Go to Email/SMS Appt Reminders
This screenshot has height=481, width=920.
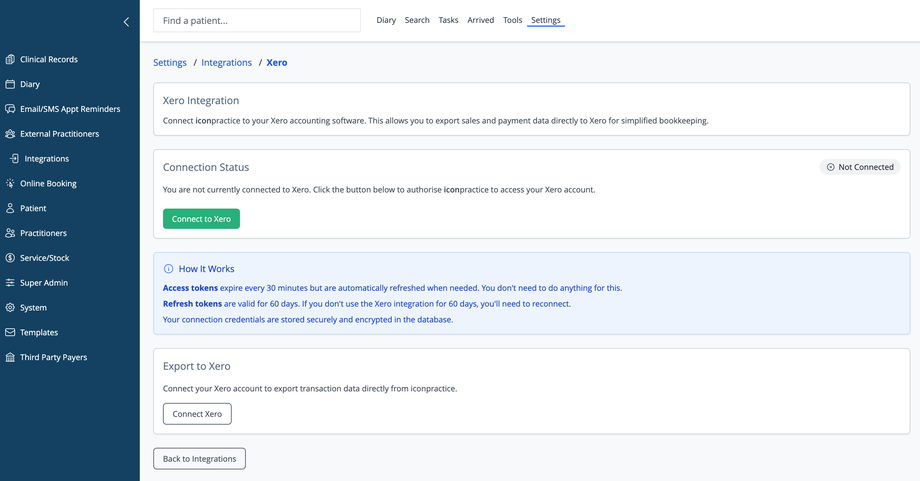click(70, 109)
